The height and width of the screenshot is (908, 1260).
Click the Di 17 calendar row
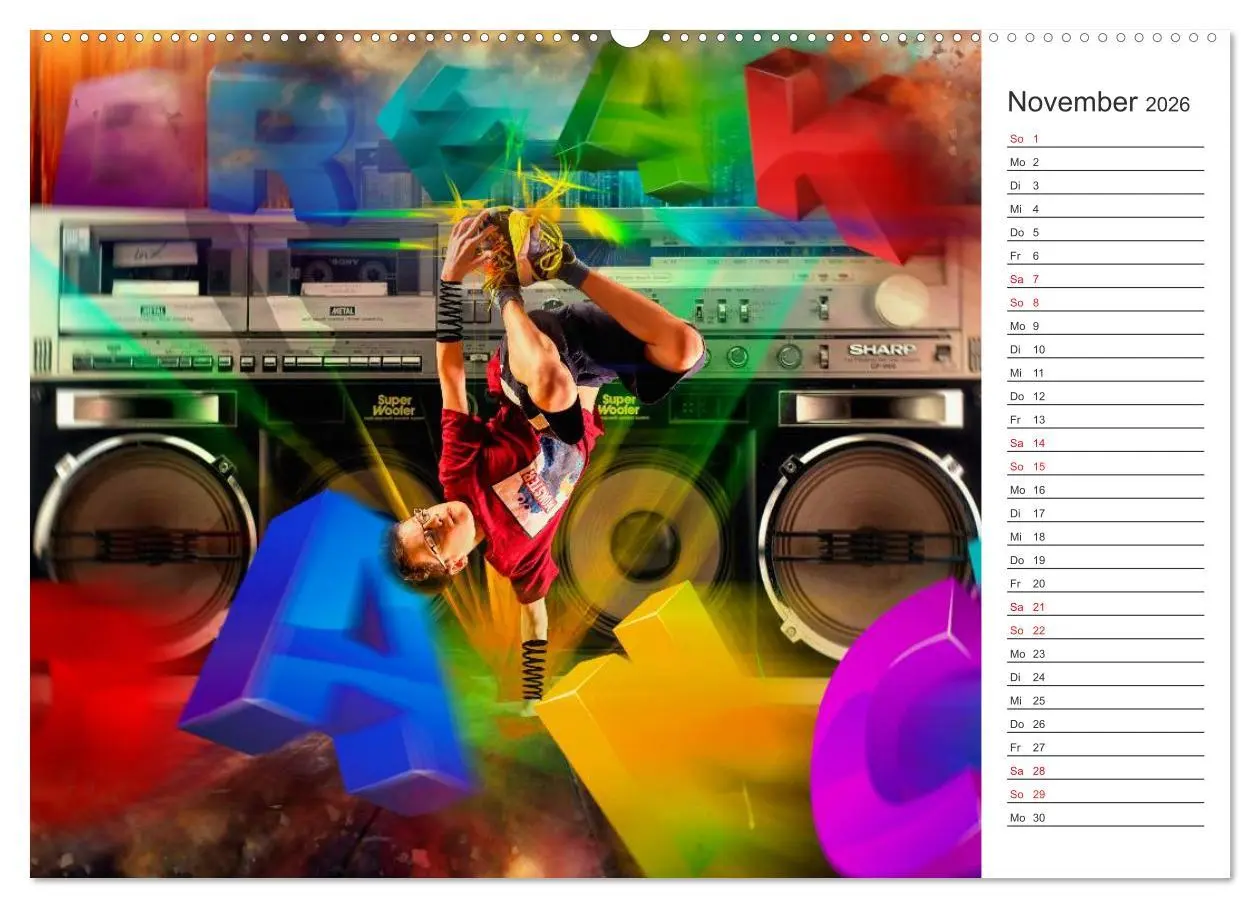(x=1105, y=513)
